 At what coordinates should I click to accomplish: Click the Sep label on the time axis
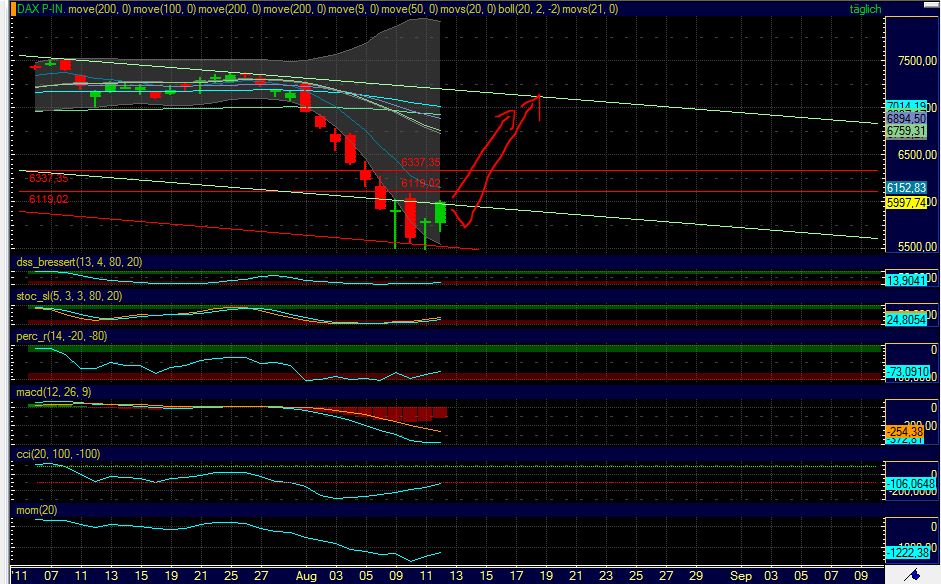click(x=741, y=577)
